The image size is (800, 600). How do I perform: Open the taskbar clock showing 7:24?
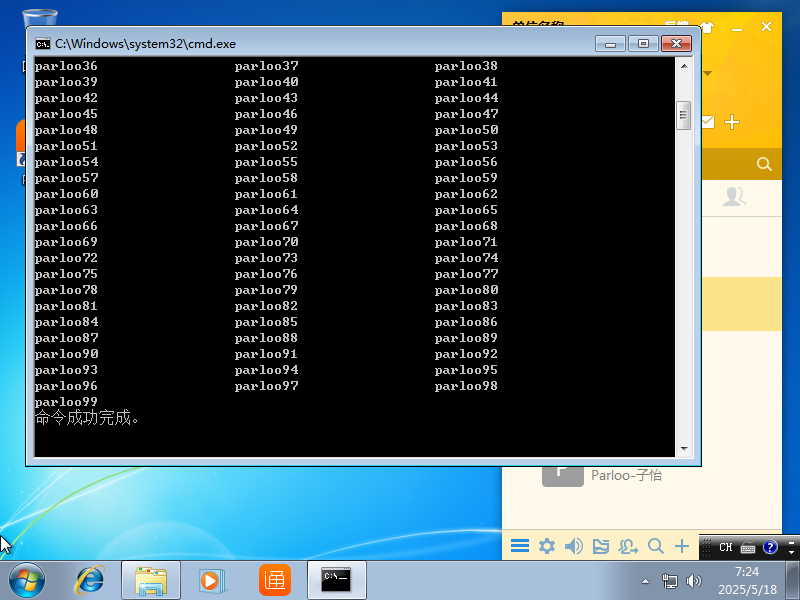point(747,581)
